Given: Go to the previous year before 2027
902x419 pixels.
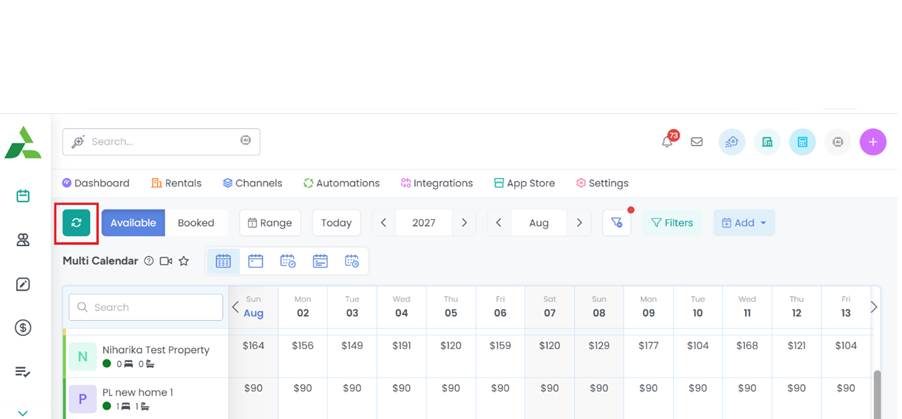Looking at the screenshot, I should pos(383,223).
